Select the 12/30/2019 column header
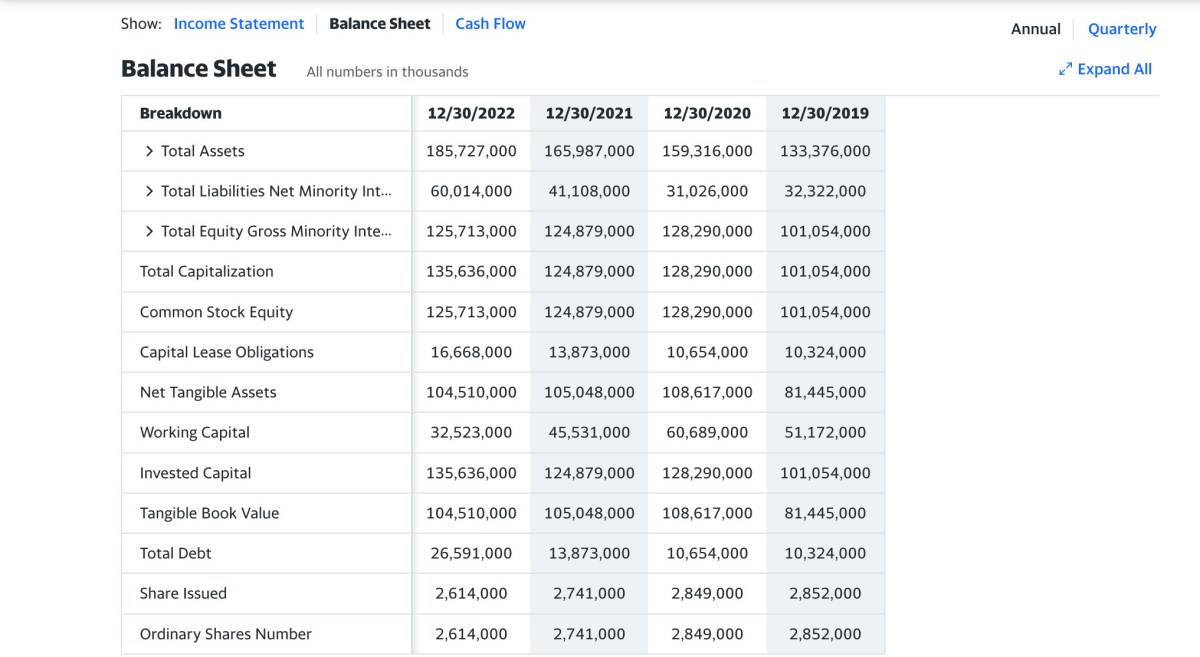This screenshot has height=657, width=1200. click(x=825, y=113)
